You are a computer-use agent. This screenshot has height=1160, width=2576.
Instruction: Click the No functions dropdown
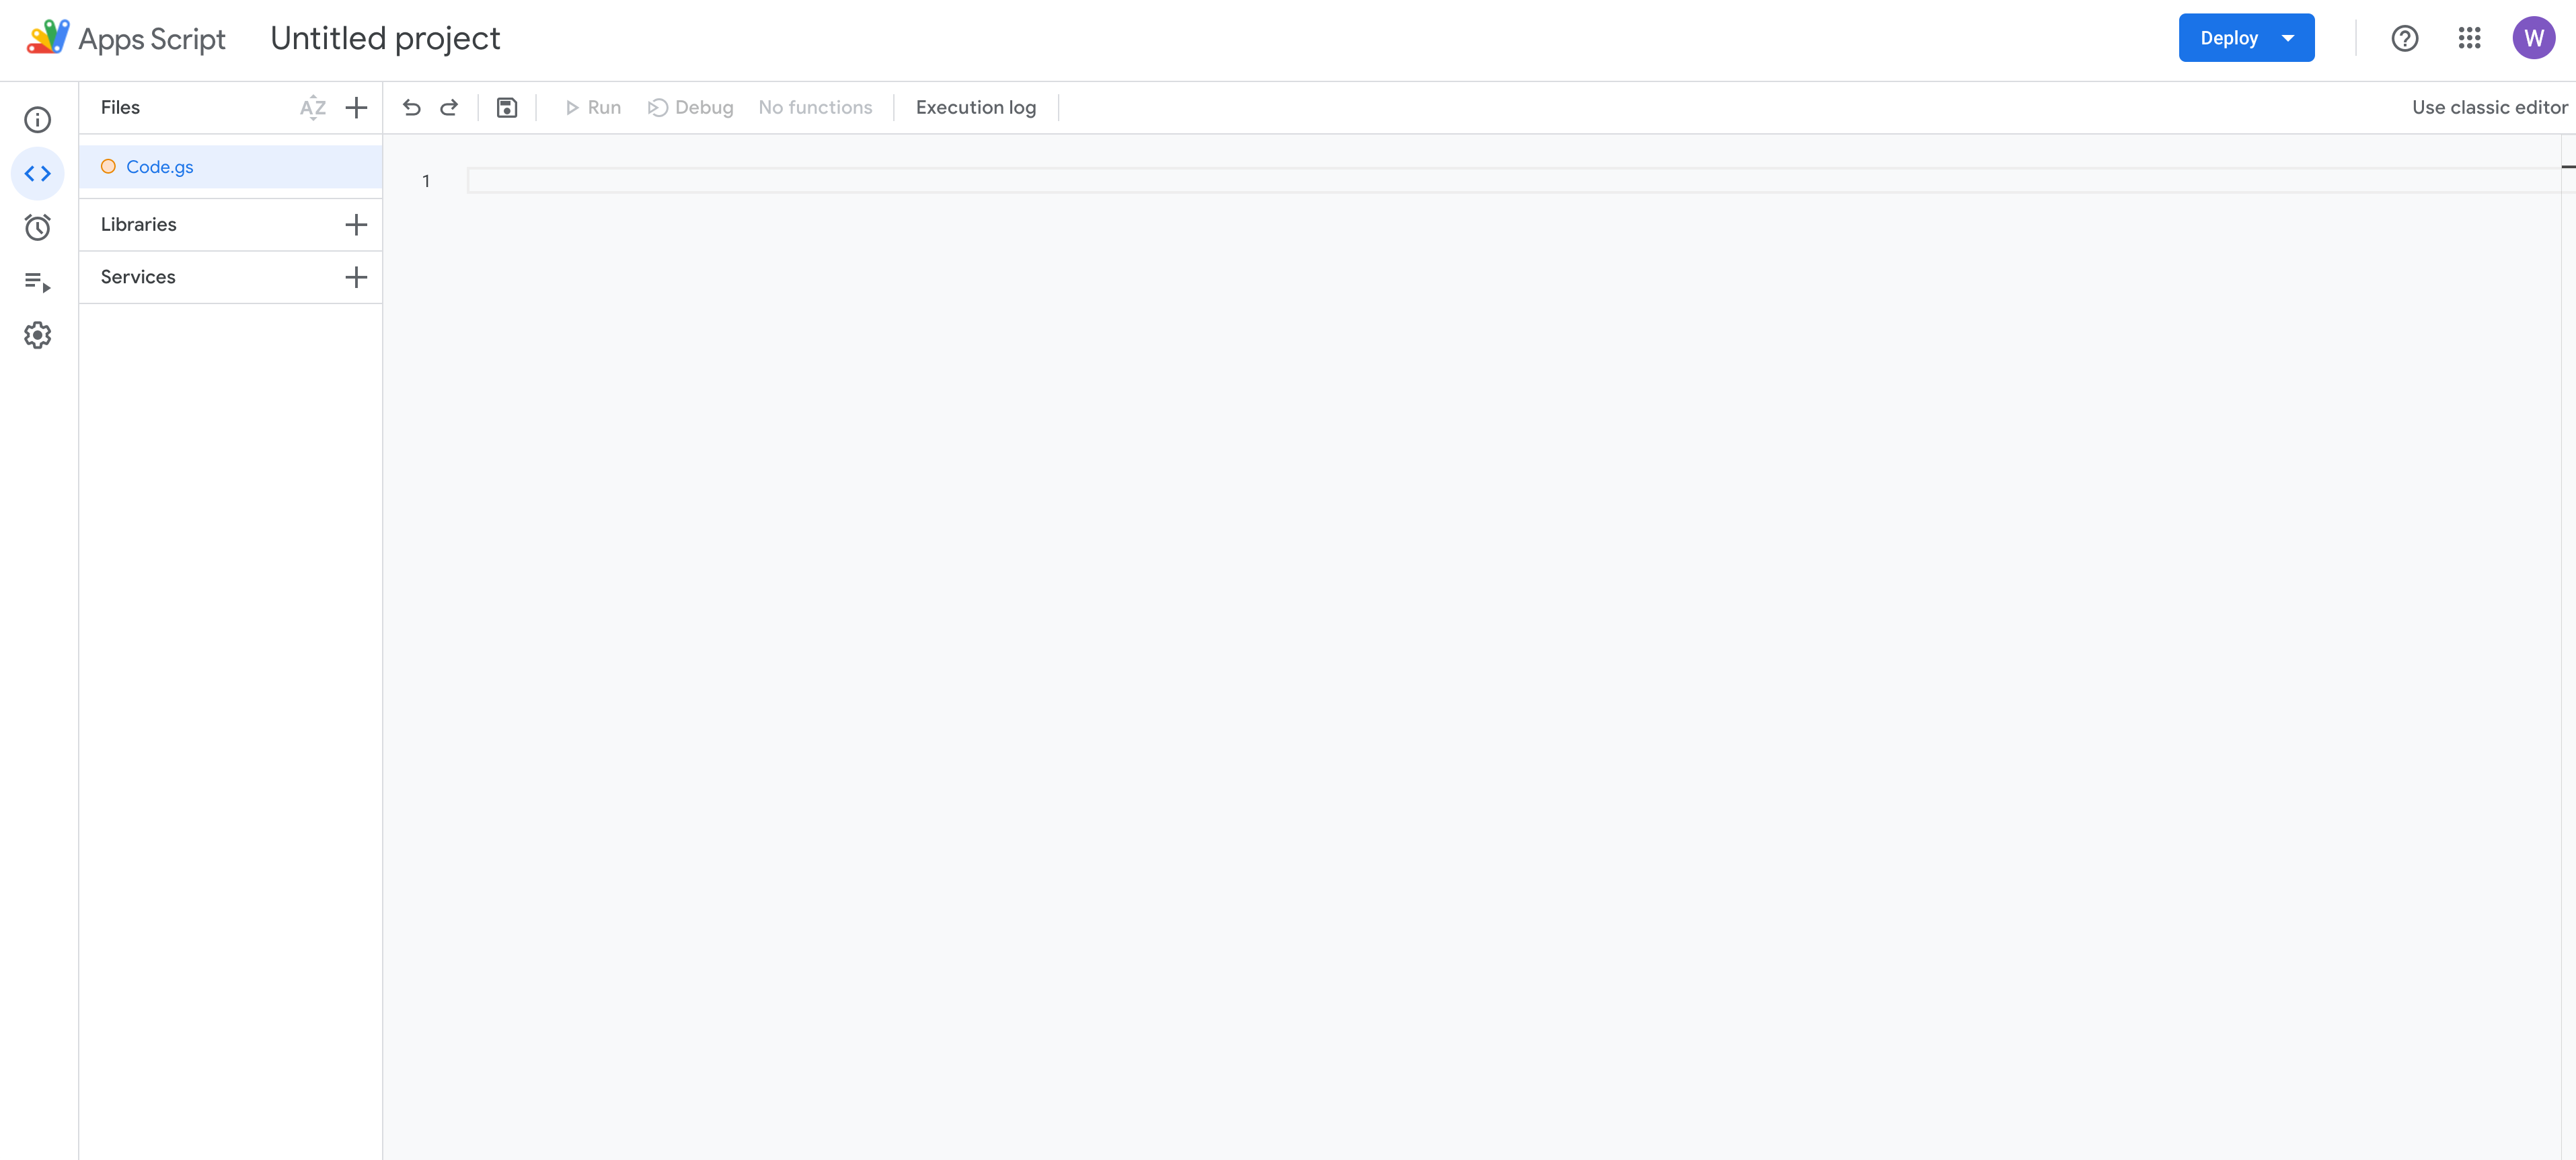point(815,107)
